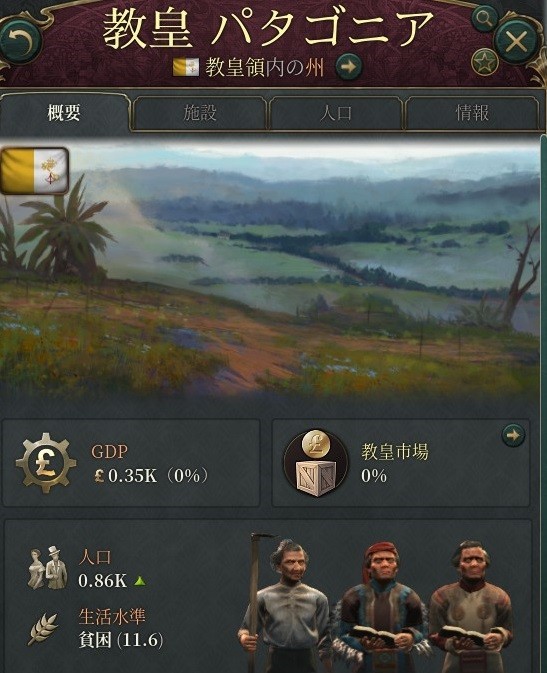Open the 教皇市場 market link
This screenshot has width=547, height=673.
coord(395,452)
